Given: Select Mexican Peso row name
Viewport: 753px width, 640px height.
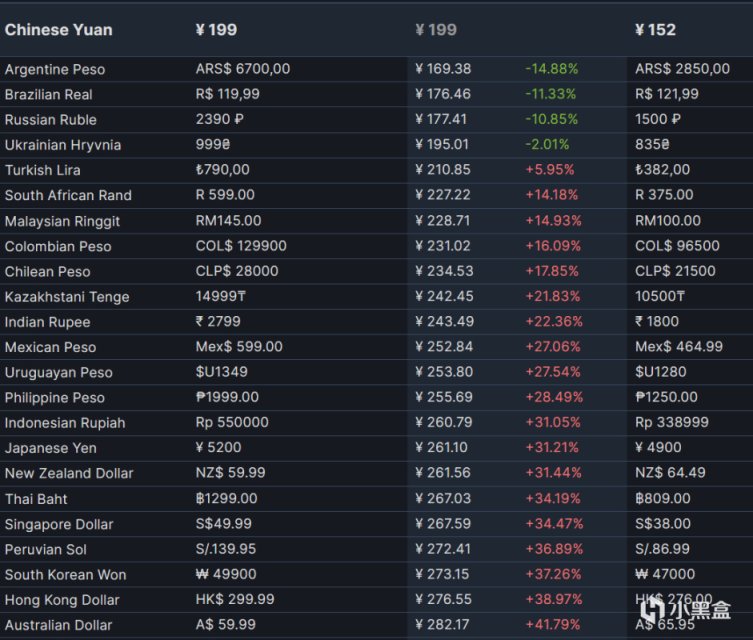Looking at the screenshot, I should (x=50, y=347).
